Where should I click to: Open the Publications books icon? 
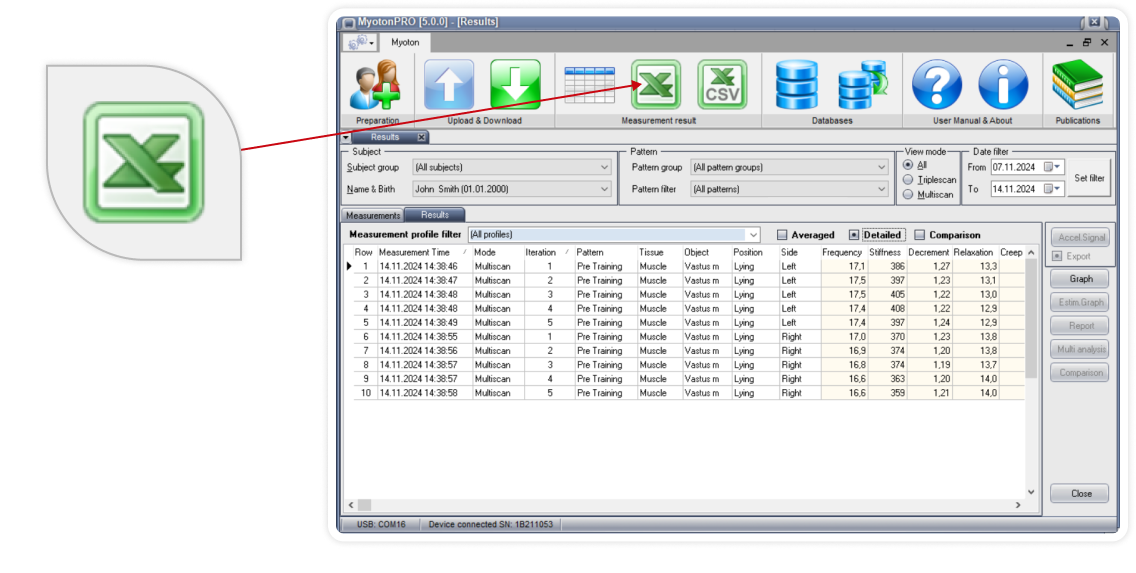coord(1077,85)
